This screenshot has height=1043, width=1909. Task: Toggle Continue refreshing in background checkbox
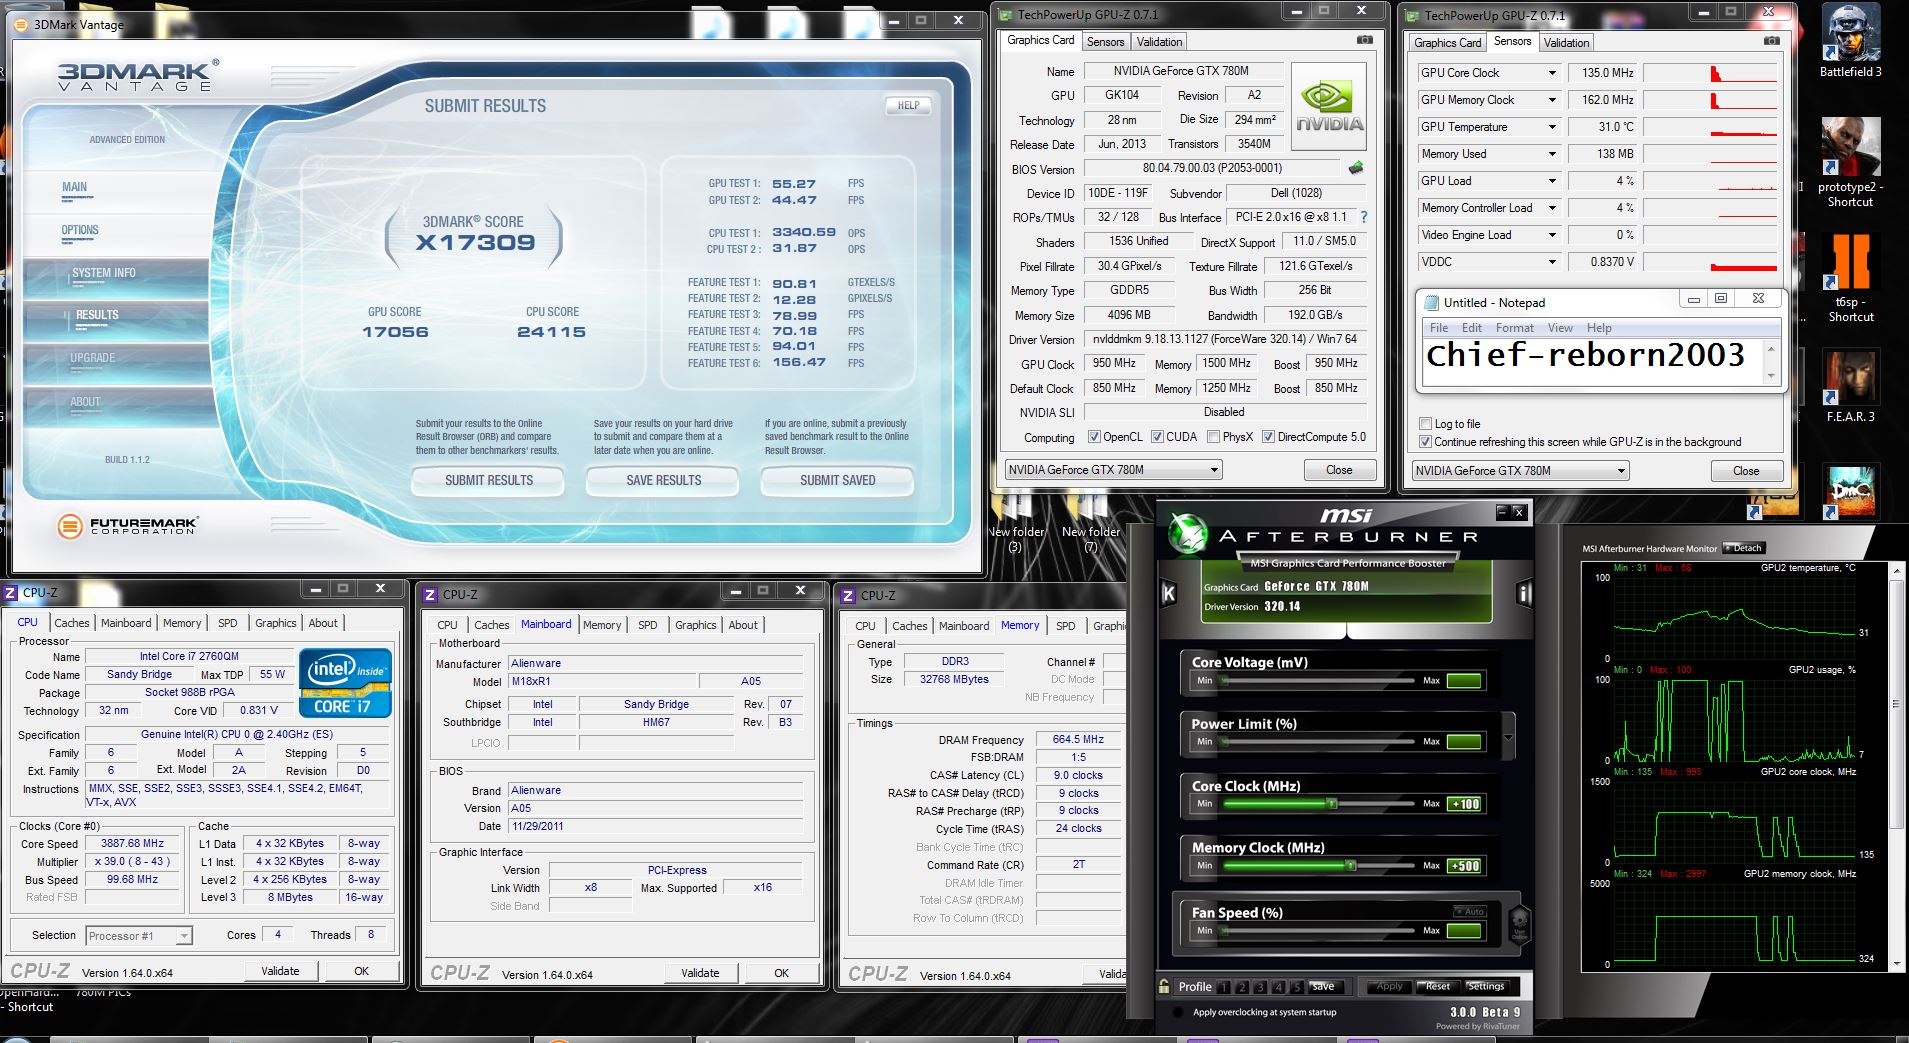(1425, 442)
